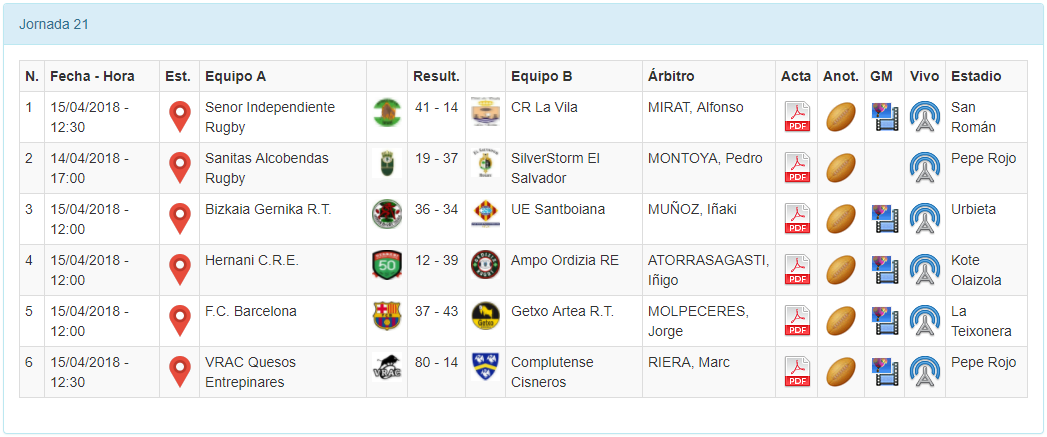The height and width of the screenshot is (437, 1047).
Task: Click the Estadio column header
Action: 975,76
